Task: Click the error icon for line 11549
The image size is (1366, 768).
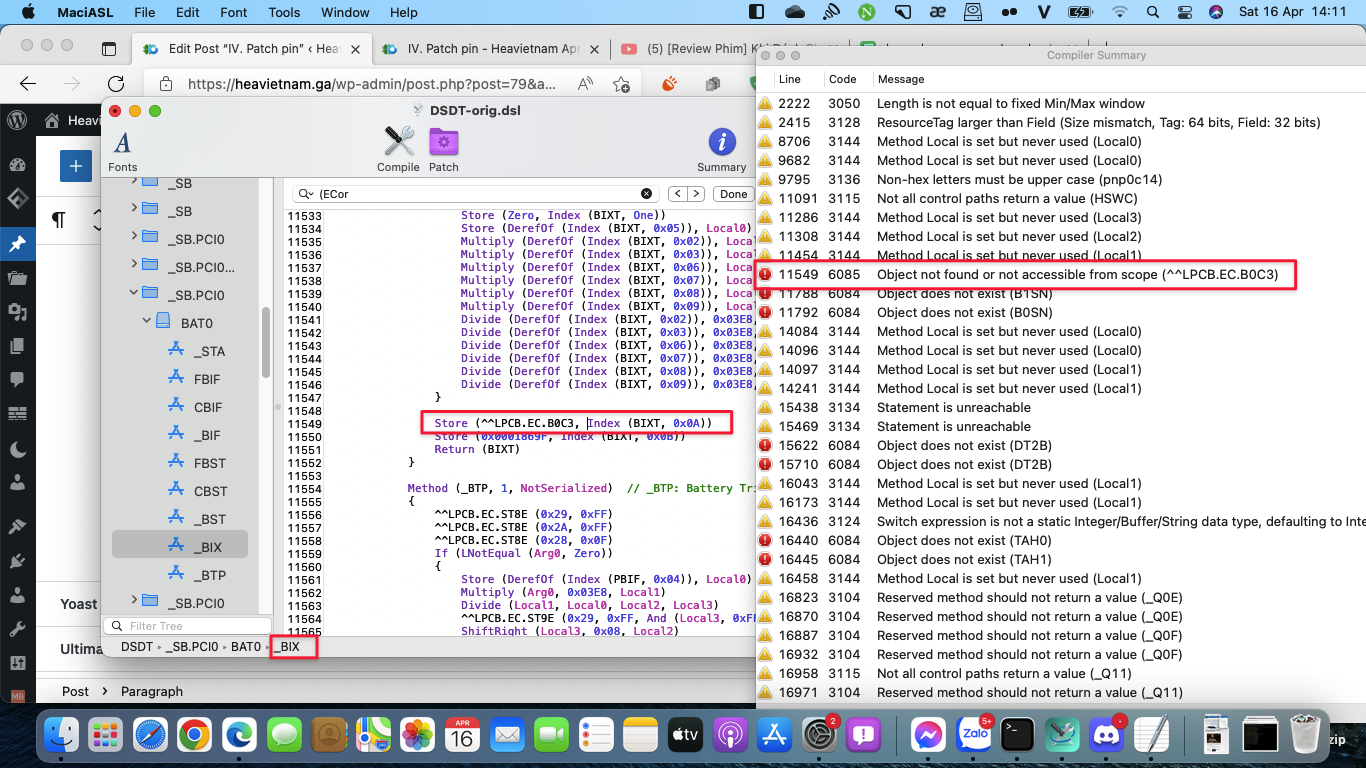Action: pyautogui.click(x=765, y=274)
